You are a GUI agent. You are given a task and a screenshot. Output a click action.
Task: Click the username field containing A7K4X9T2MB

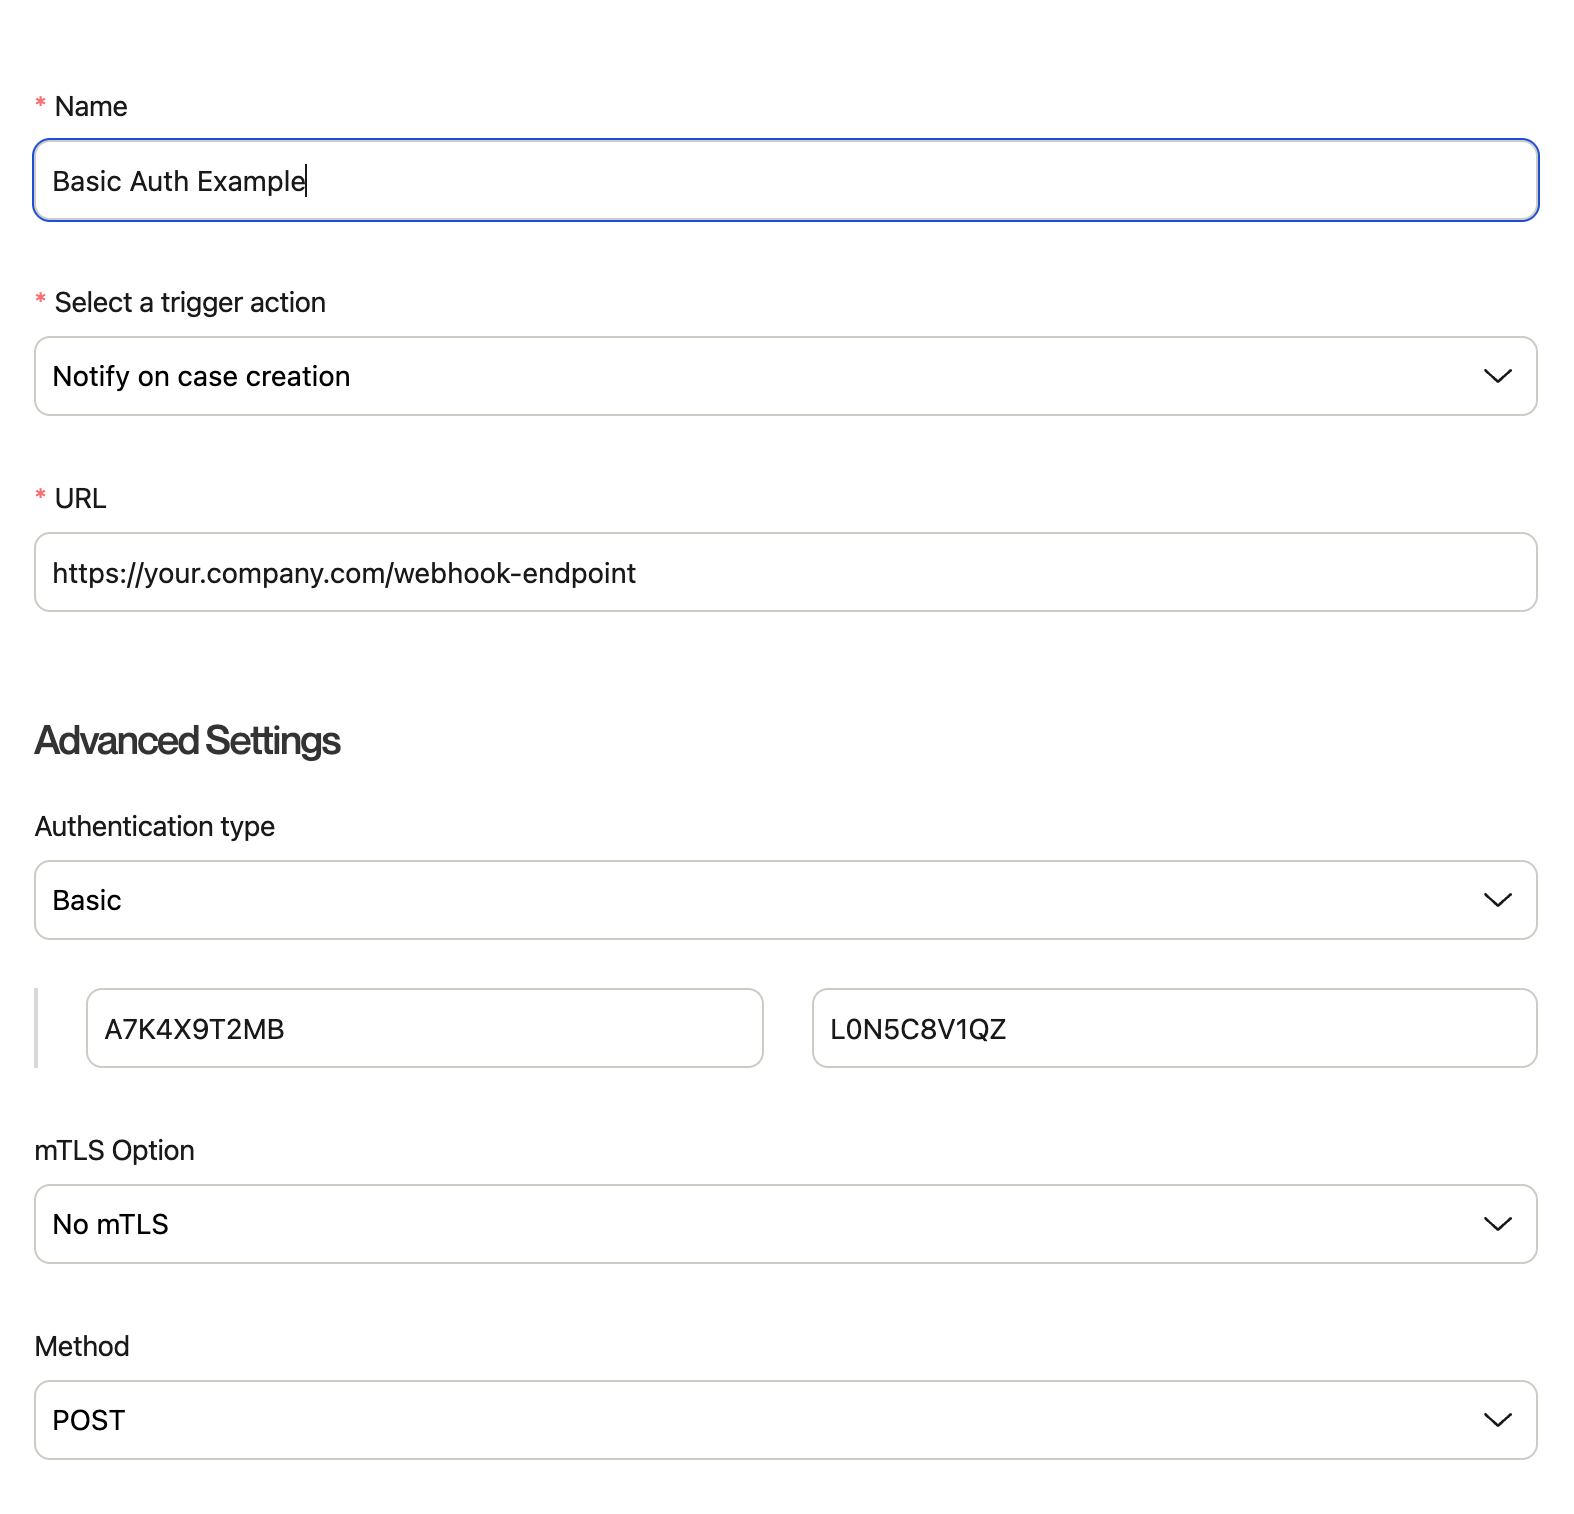(x=425, y=1029)
